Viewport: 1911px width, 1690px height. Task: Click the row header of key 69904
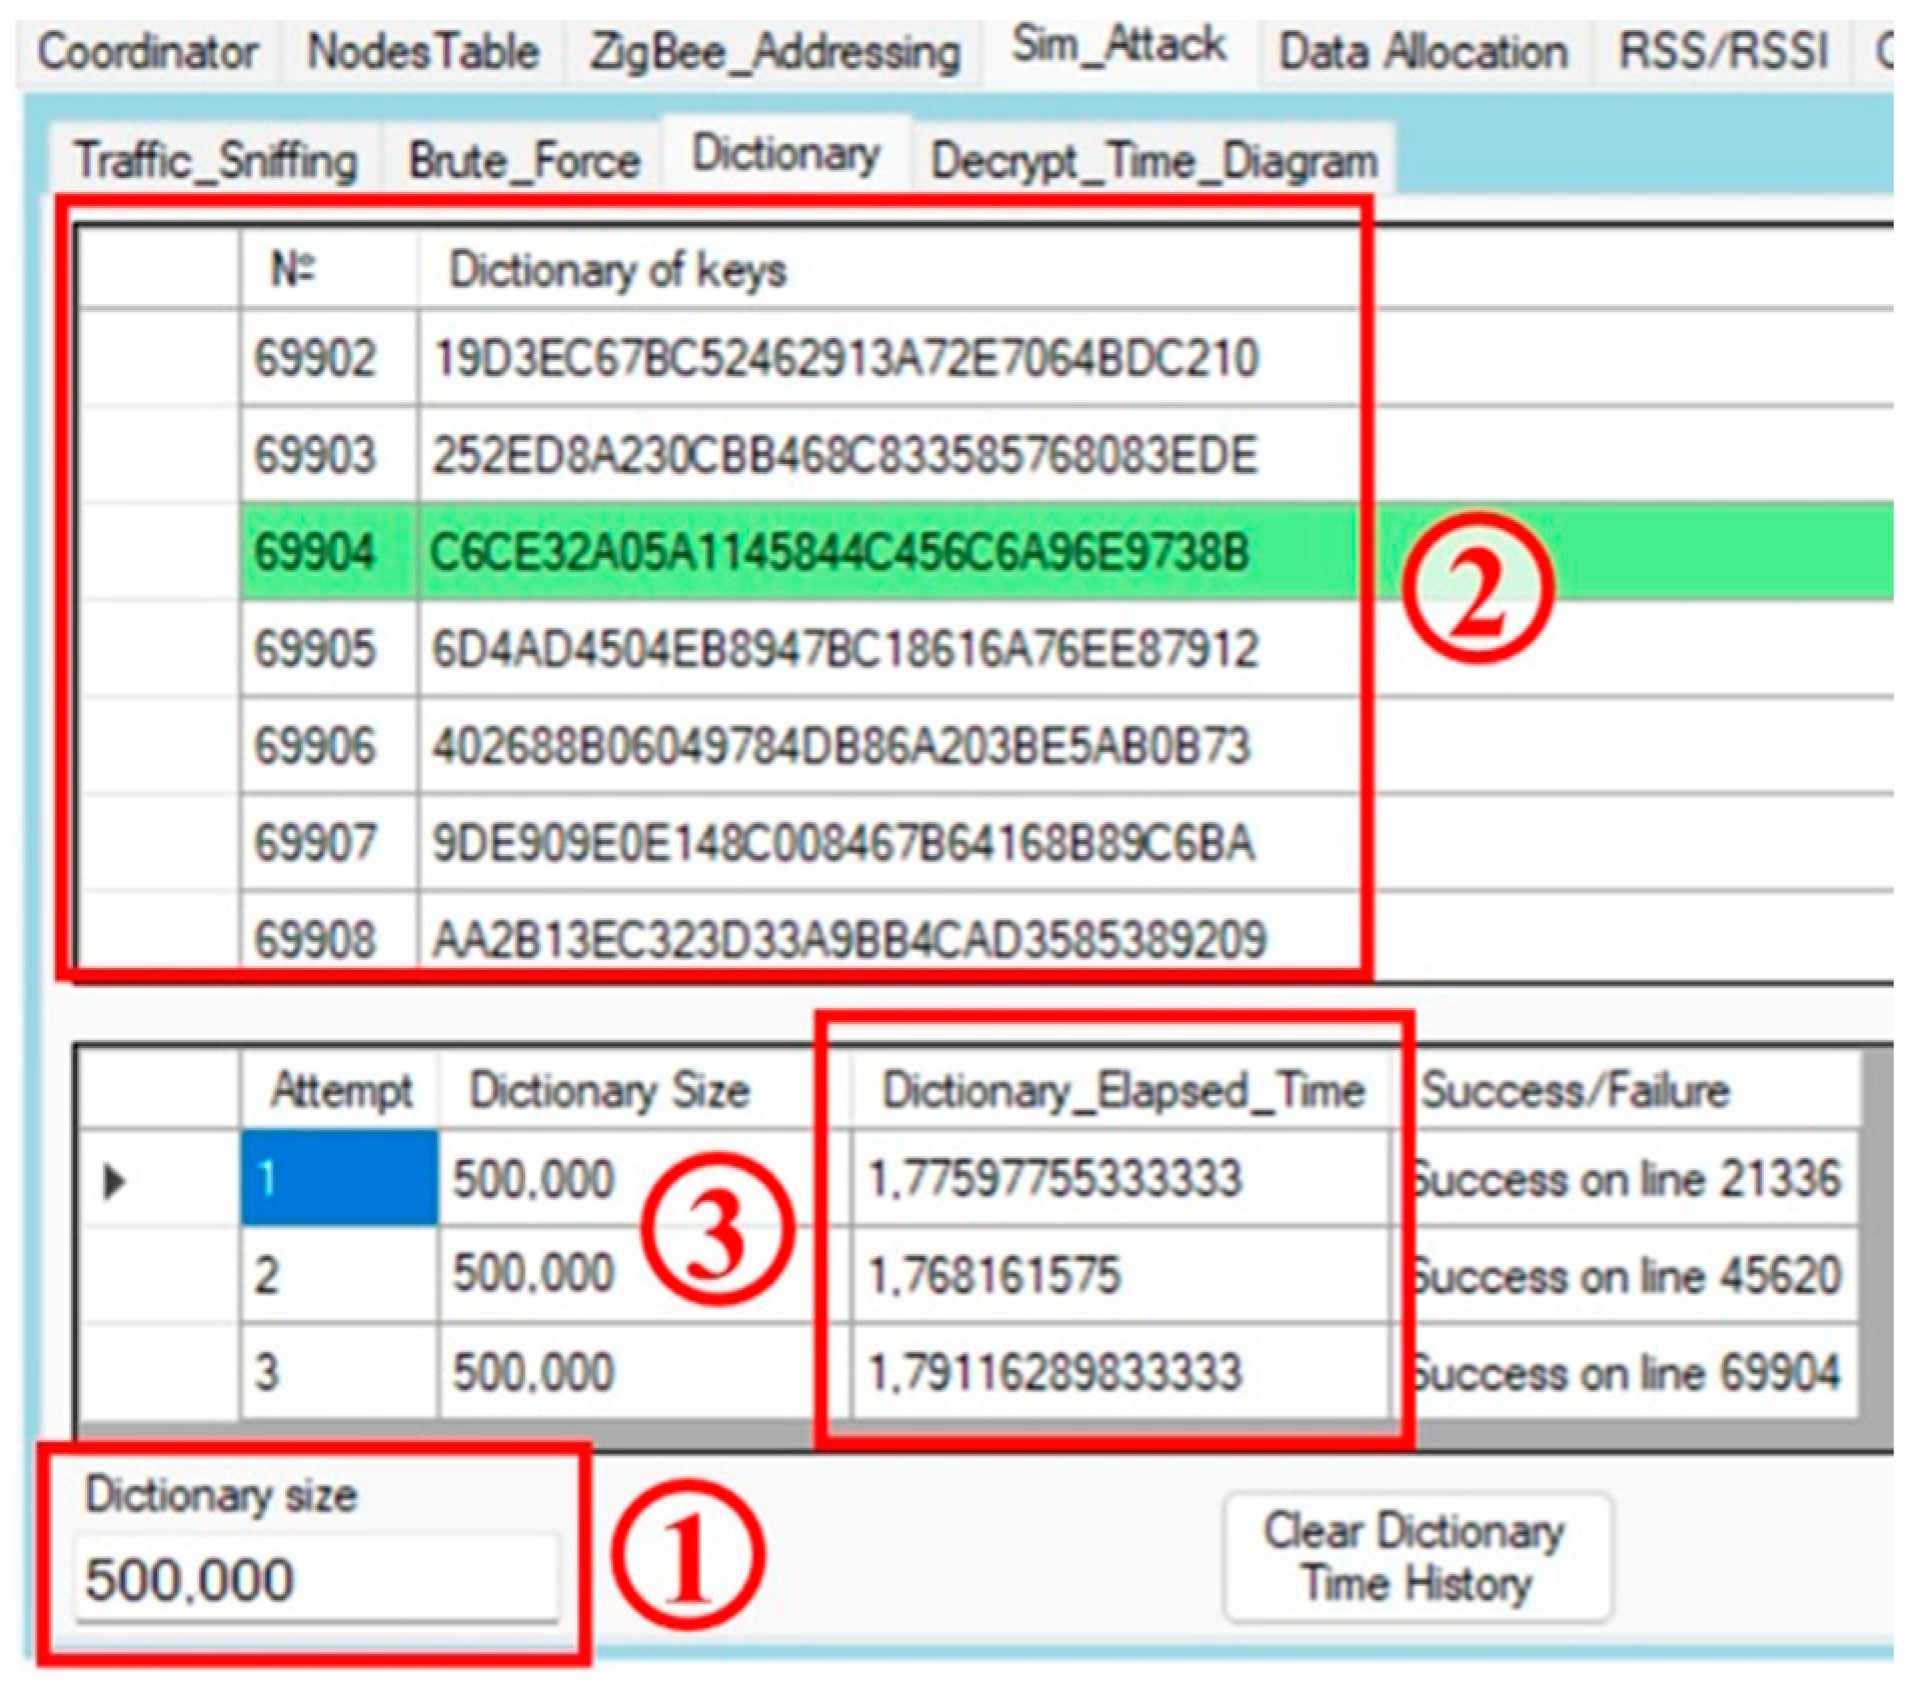click(160, 552)
